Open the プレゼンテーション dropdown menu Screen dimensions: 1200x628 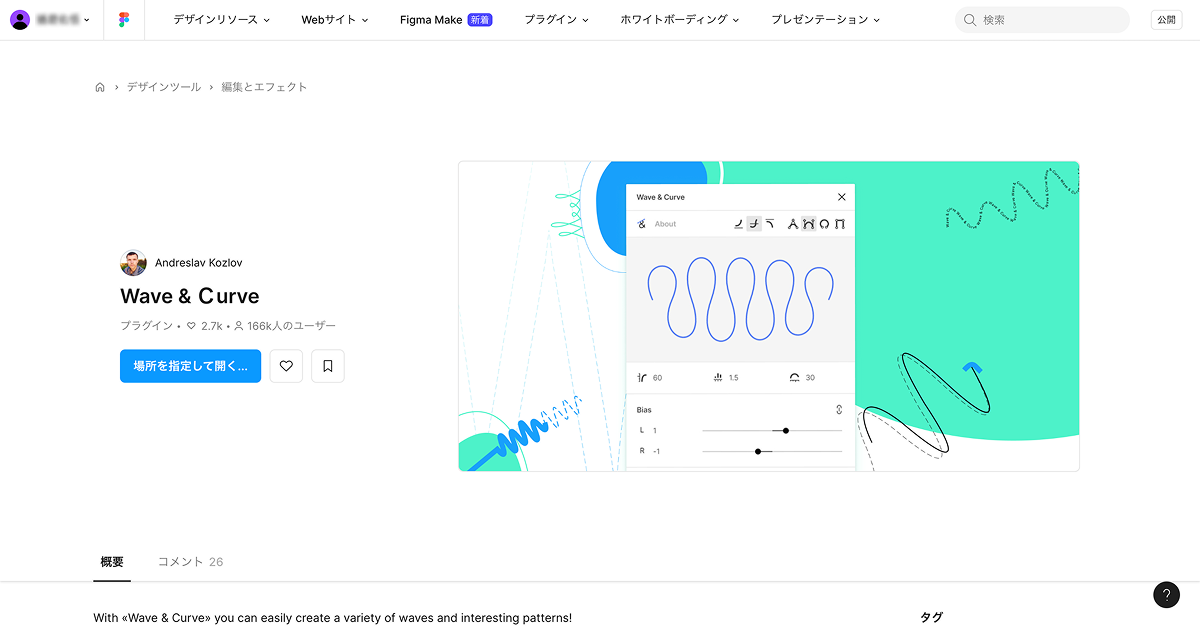(x=825, y=20)
